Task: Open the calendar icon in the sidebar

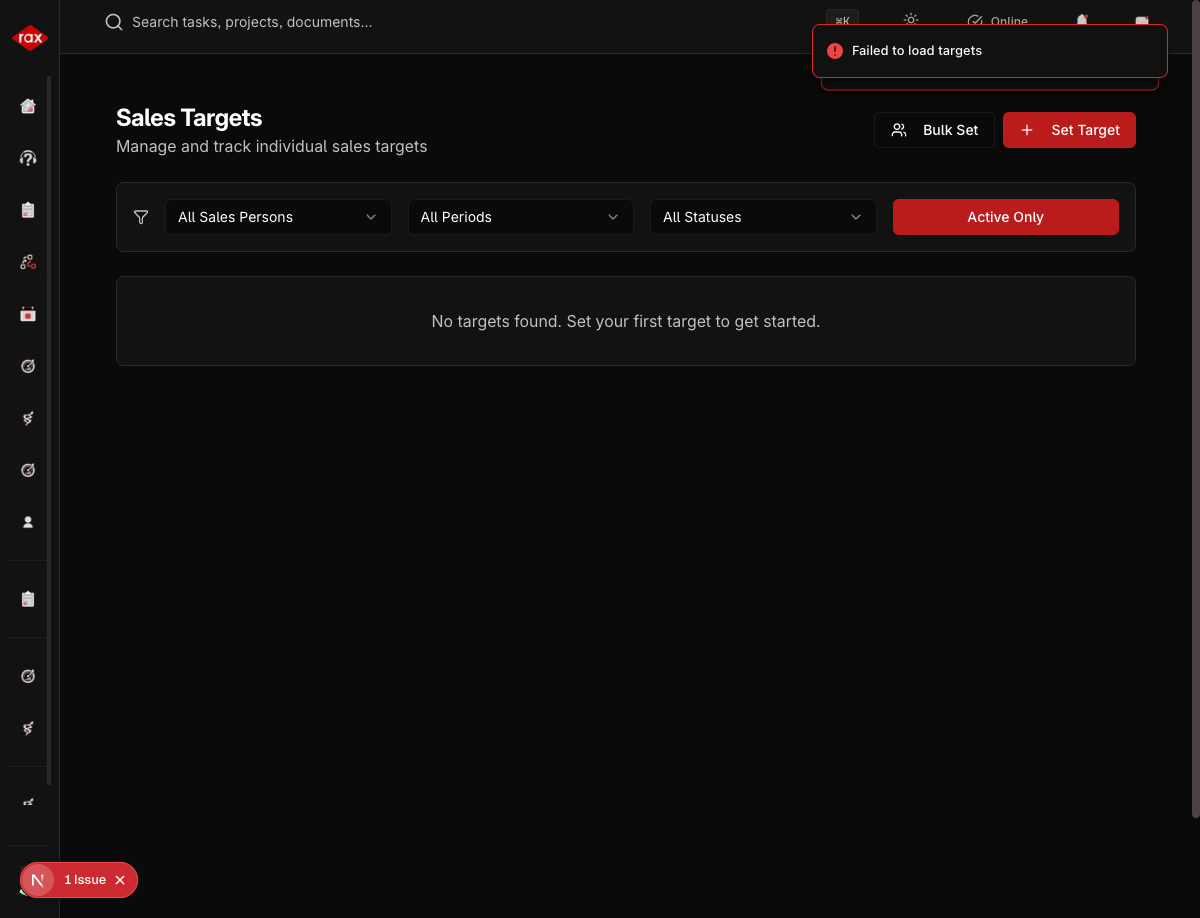Action: (27, 313)
